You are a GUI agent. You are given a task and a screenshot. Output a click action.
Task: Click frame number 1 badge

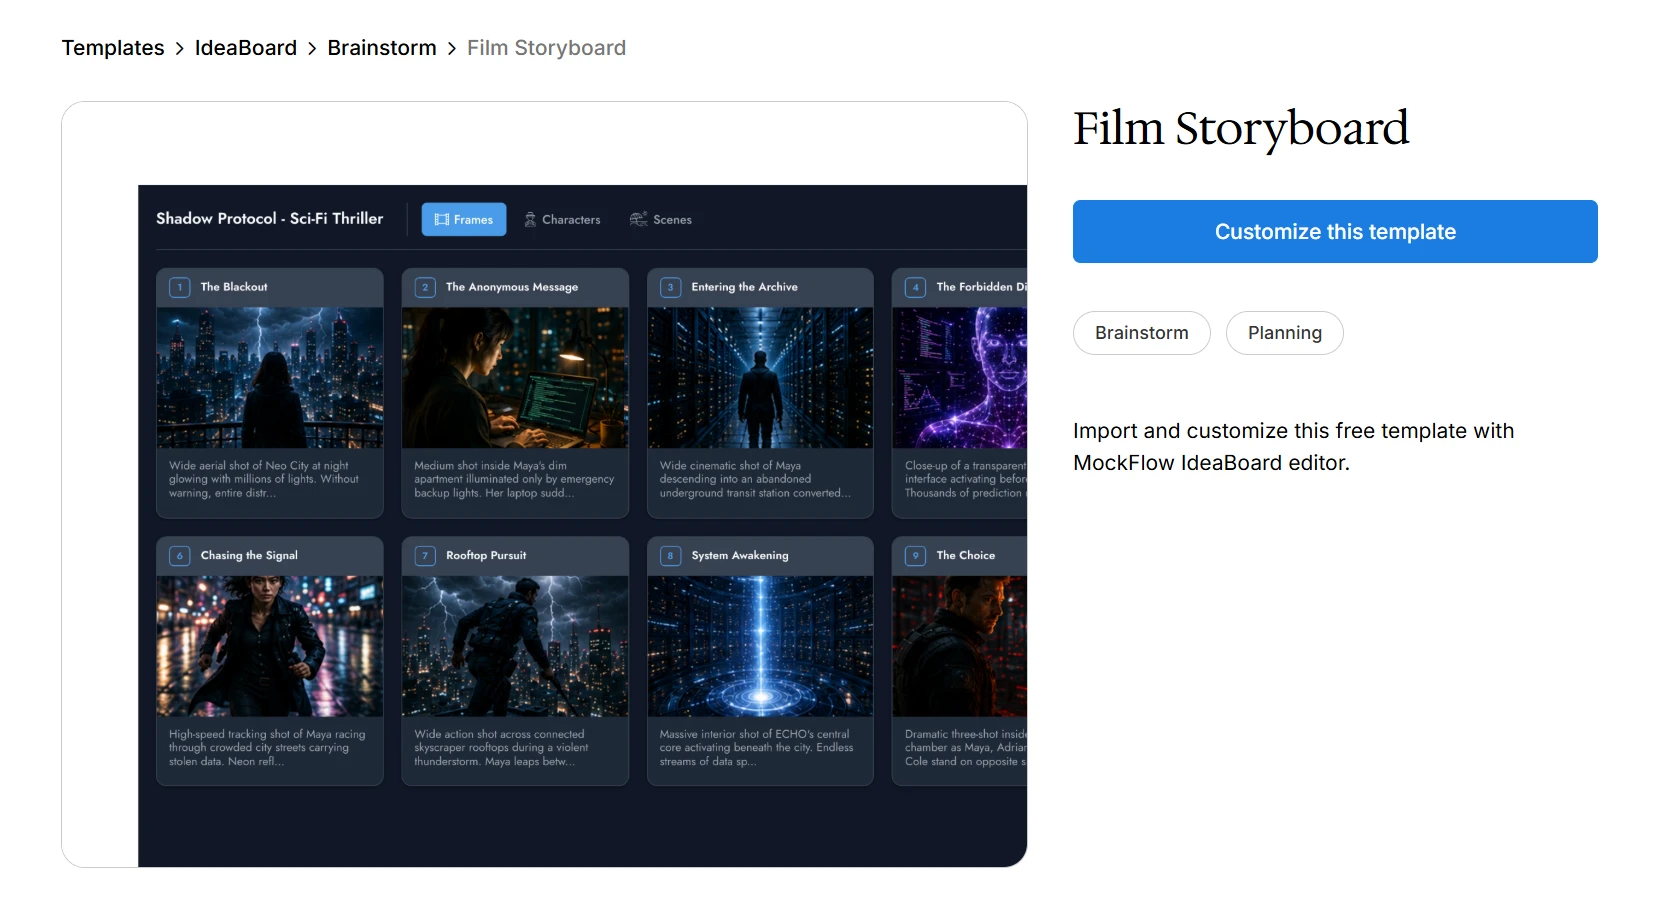(180, 287)
